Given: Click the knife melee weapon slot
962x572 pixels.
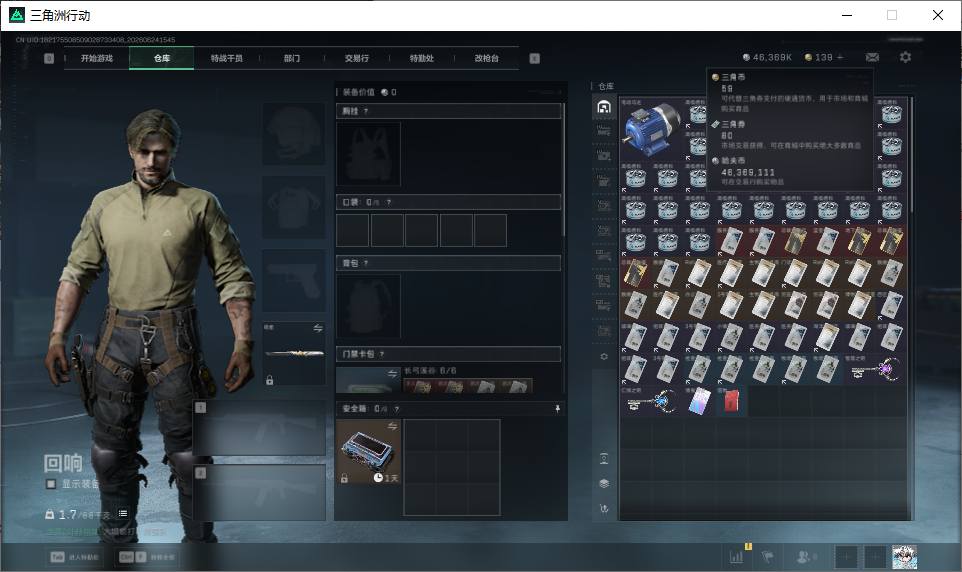Looking at the screenshot, I should point(294,354).
